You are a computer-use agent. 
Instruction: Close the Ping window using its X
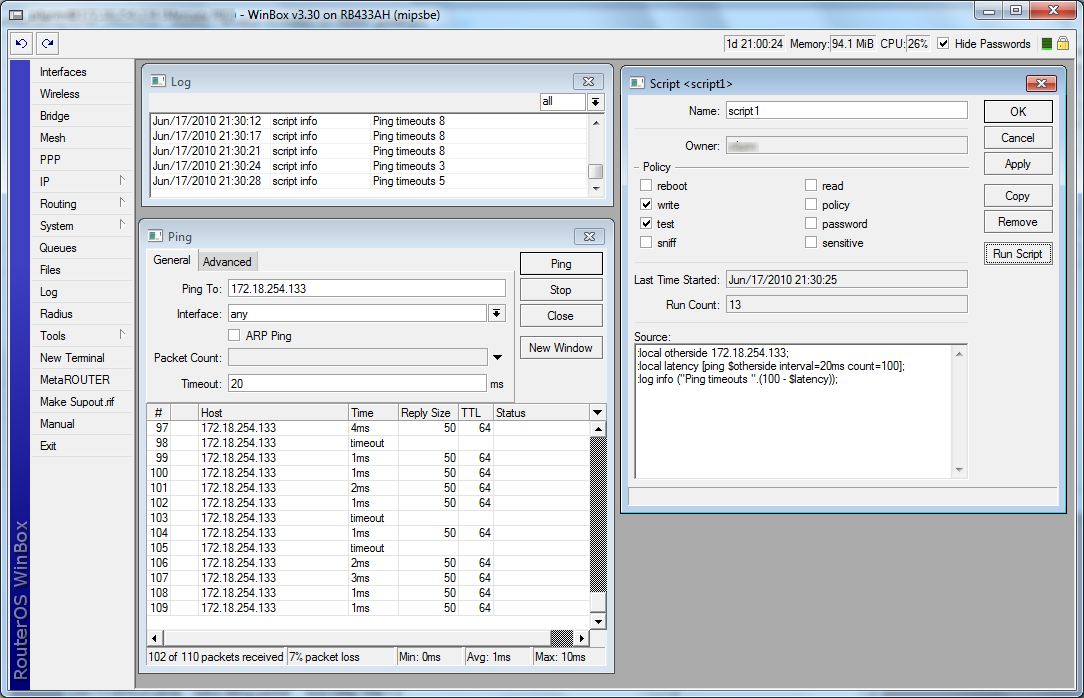click(x=587, y=236)
